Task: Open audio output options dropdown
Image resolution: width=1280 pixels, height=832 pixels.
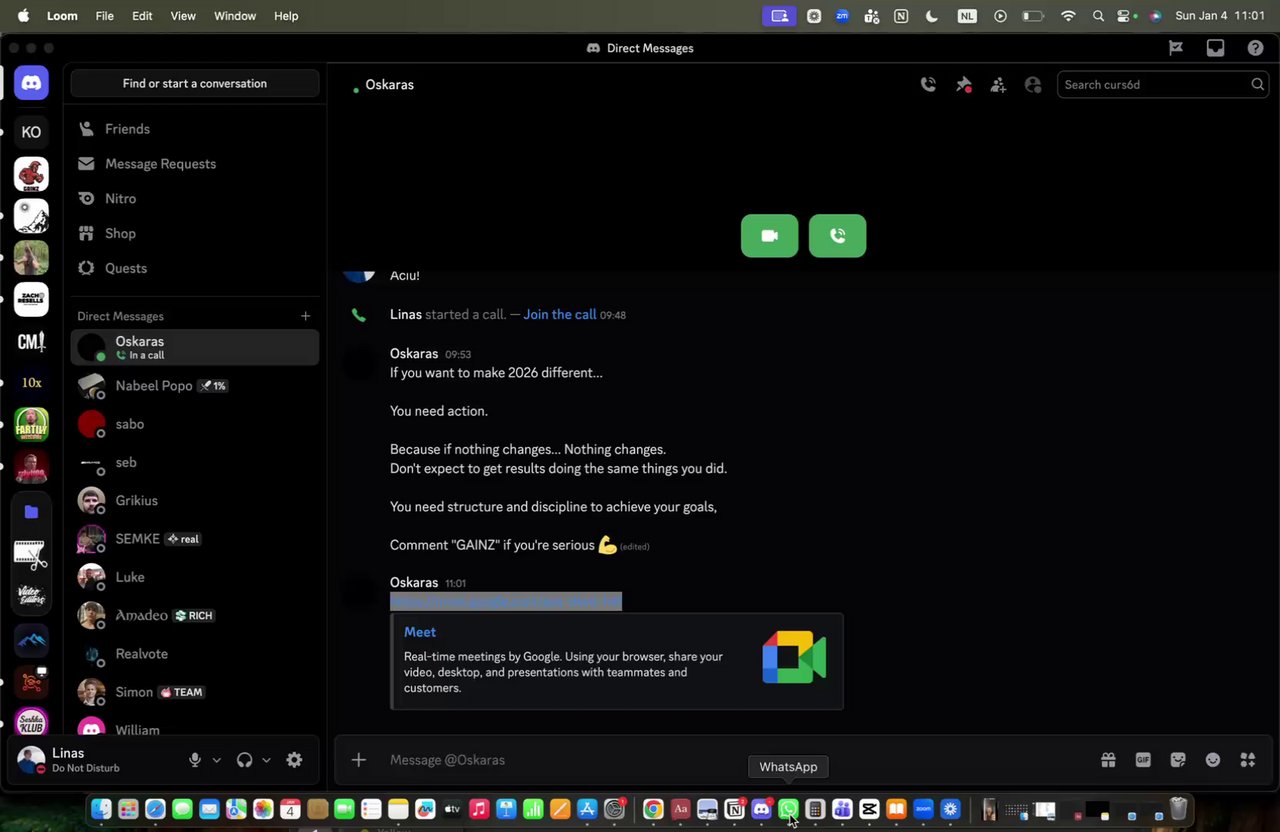Action: point(266,760)
